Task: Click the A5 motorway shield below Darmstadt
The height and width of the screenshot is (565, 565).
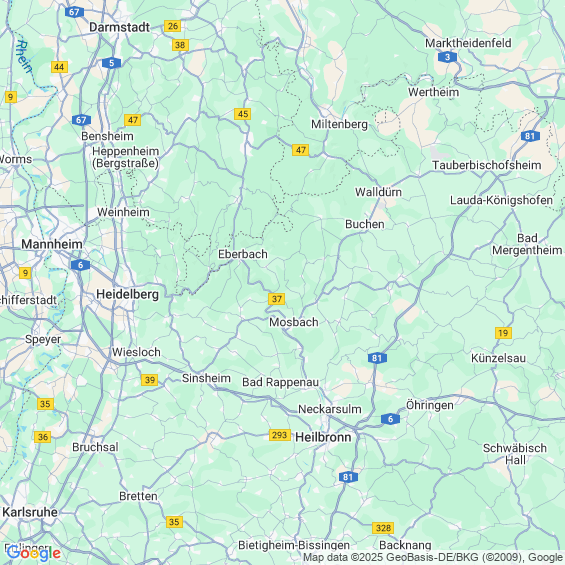Action: point(111,63)
